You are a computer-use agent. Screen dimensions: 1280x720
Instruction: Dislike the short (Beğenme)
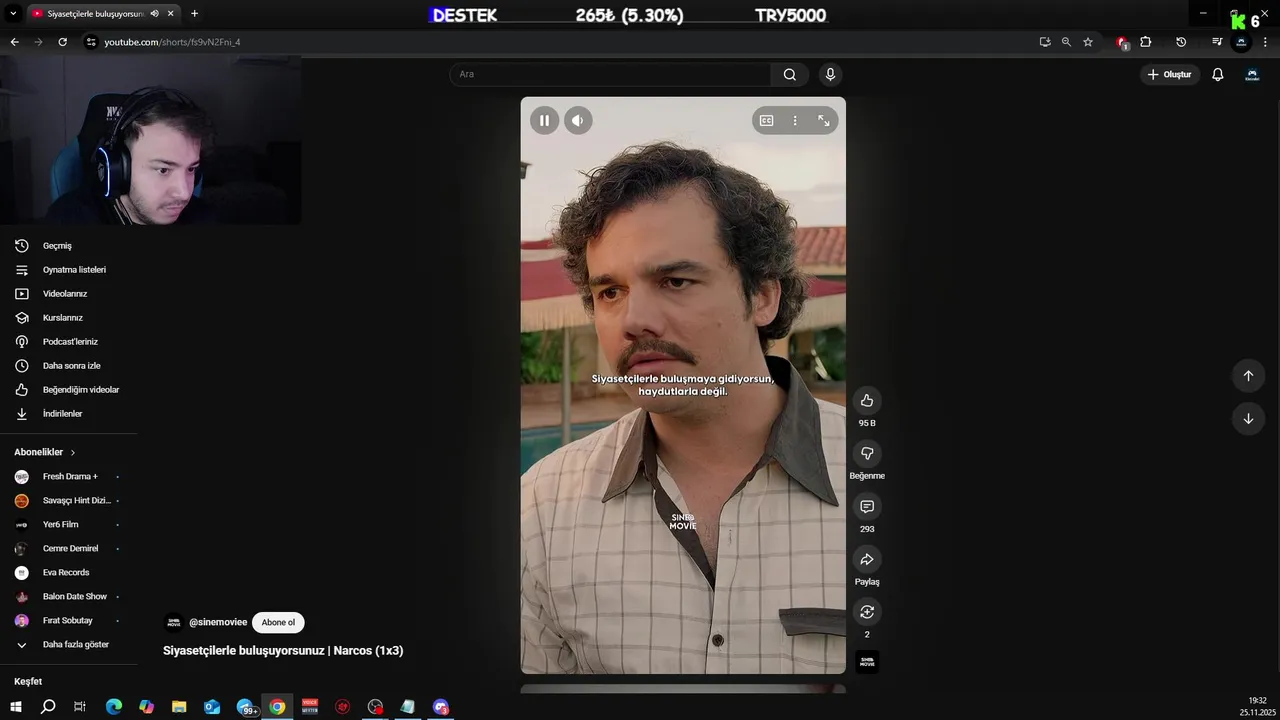tap(867, 454)
